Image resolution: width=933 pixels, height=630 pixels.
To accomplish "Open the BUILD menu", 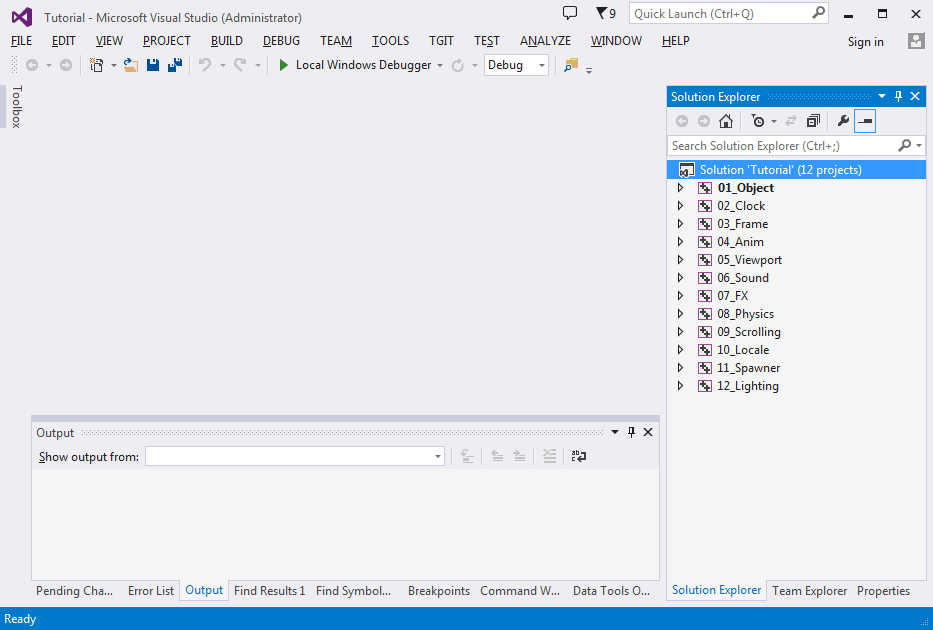I will point(226,41).
